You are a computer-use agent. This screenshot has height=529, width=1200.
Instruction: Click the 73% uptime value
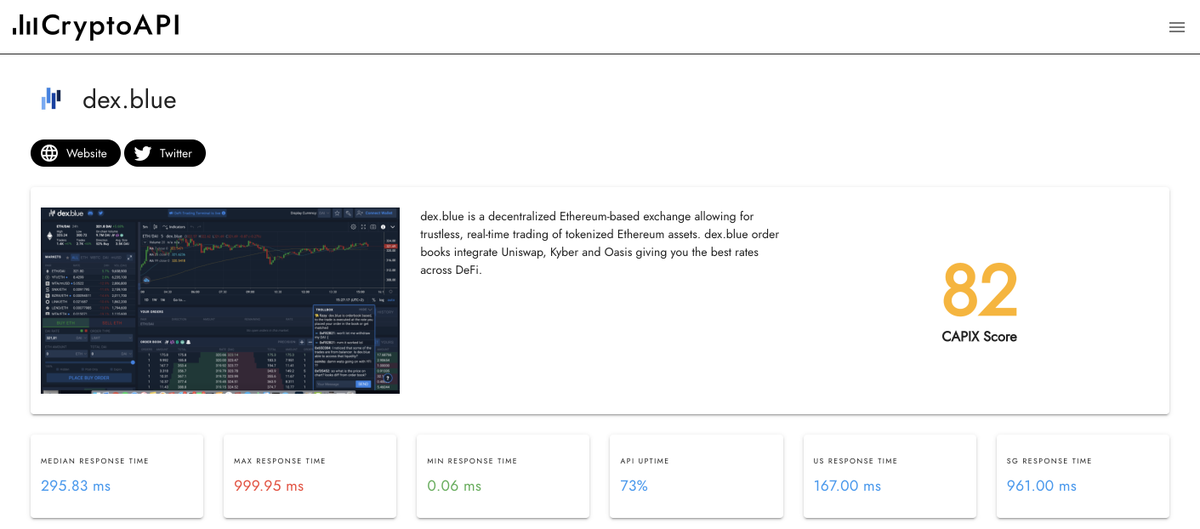[x=634, y=486]
